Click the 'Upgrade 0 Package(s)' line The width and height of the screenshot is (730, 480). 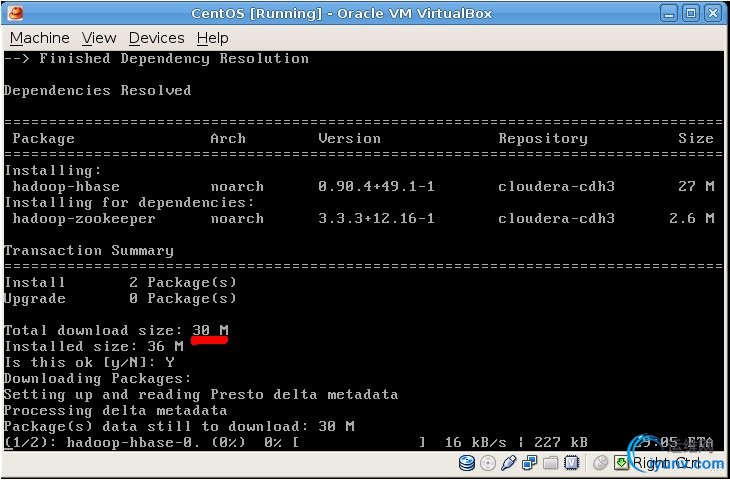pos(120,298)
